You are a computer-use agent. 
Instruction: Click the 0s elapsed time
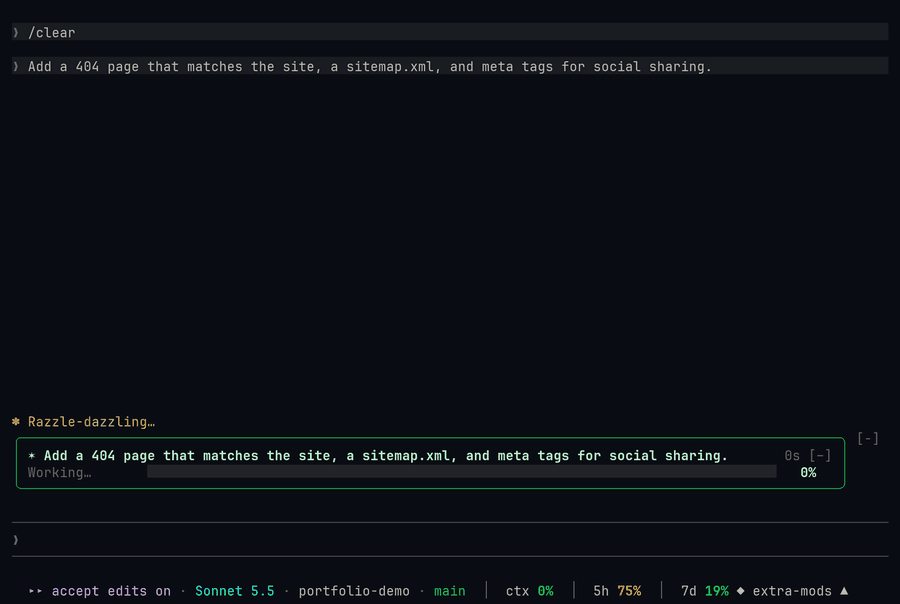[x=792, y=455]
